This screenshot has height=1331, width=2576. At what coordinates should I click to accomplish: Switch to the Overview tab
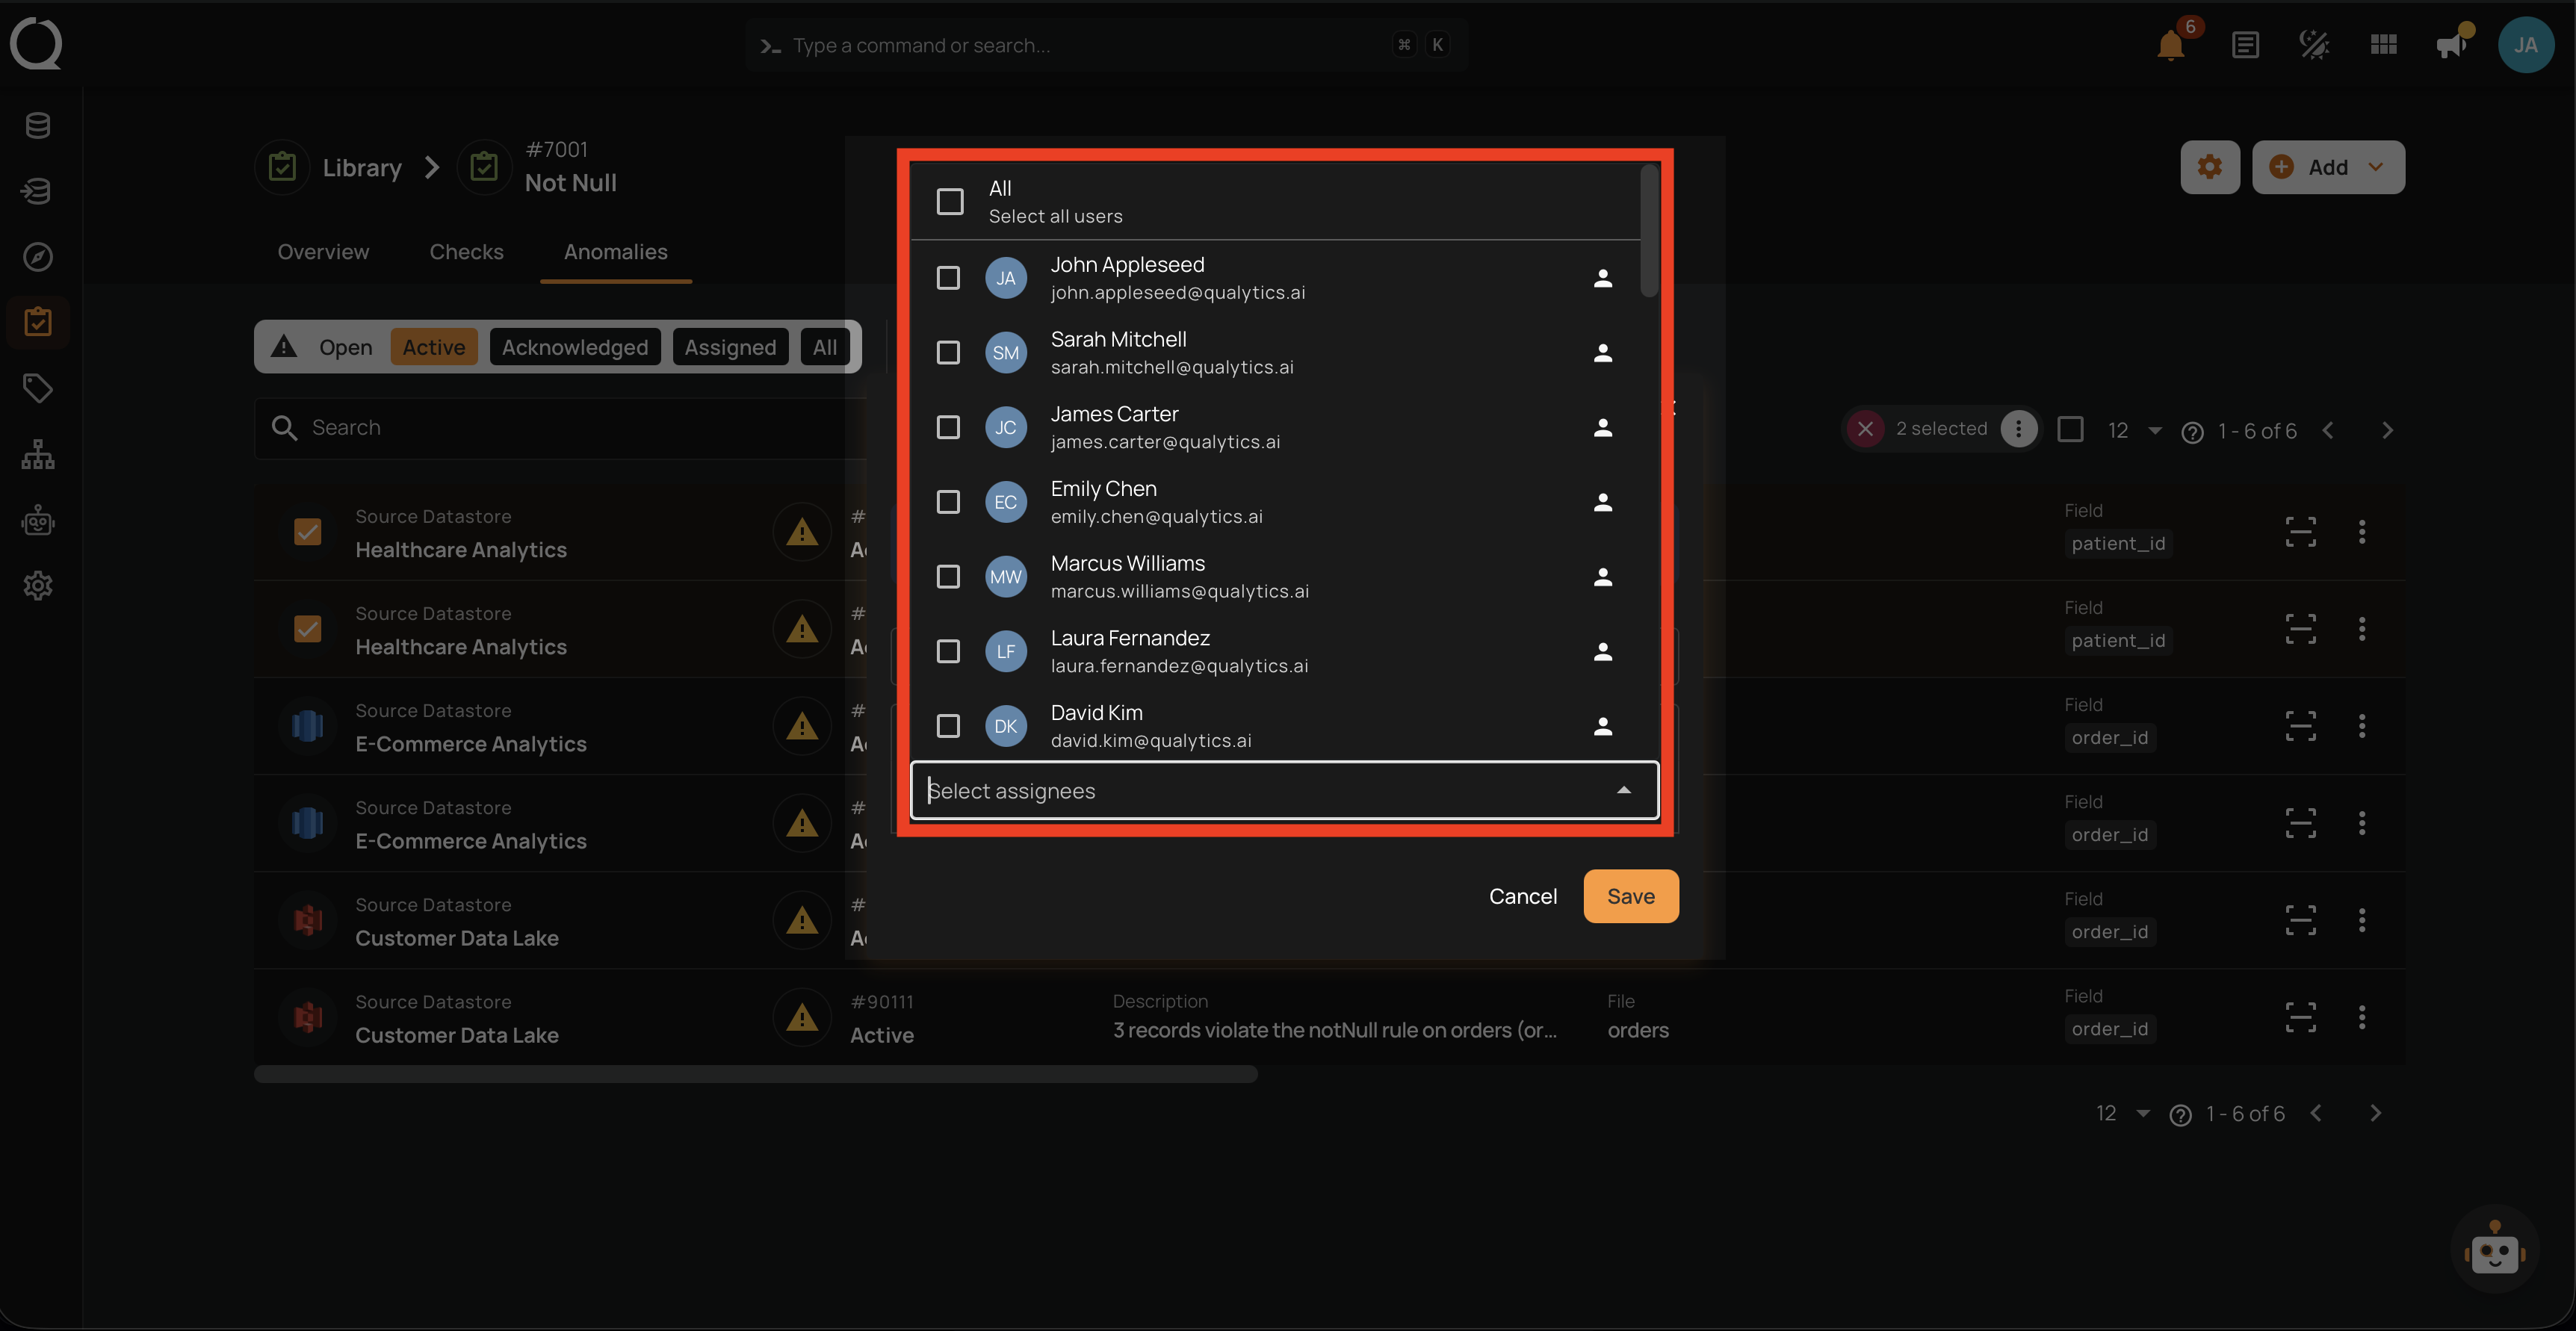[323, 252]
